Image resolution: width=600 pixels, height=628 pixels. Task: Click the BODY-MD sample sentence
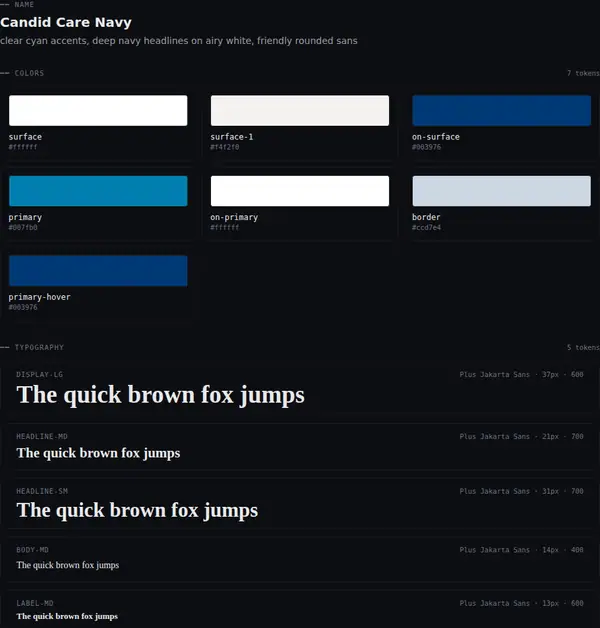[68, 565]
